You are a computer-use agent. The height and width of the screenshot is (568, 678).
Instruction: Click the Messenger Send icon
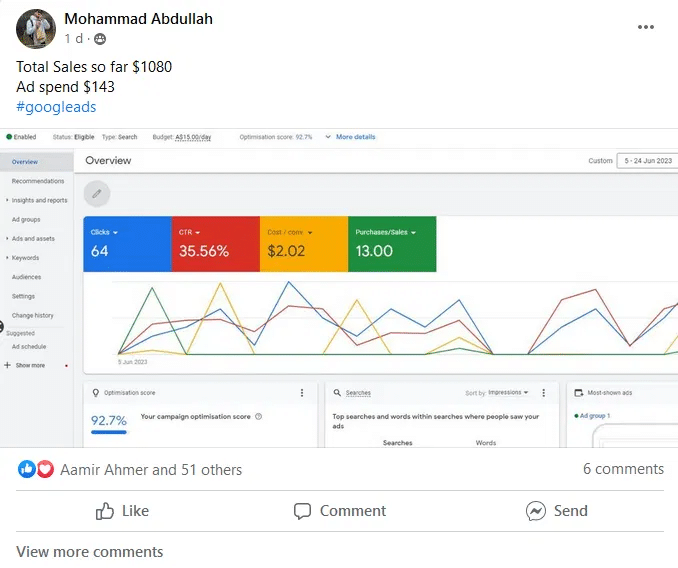[x=536, y=511]
